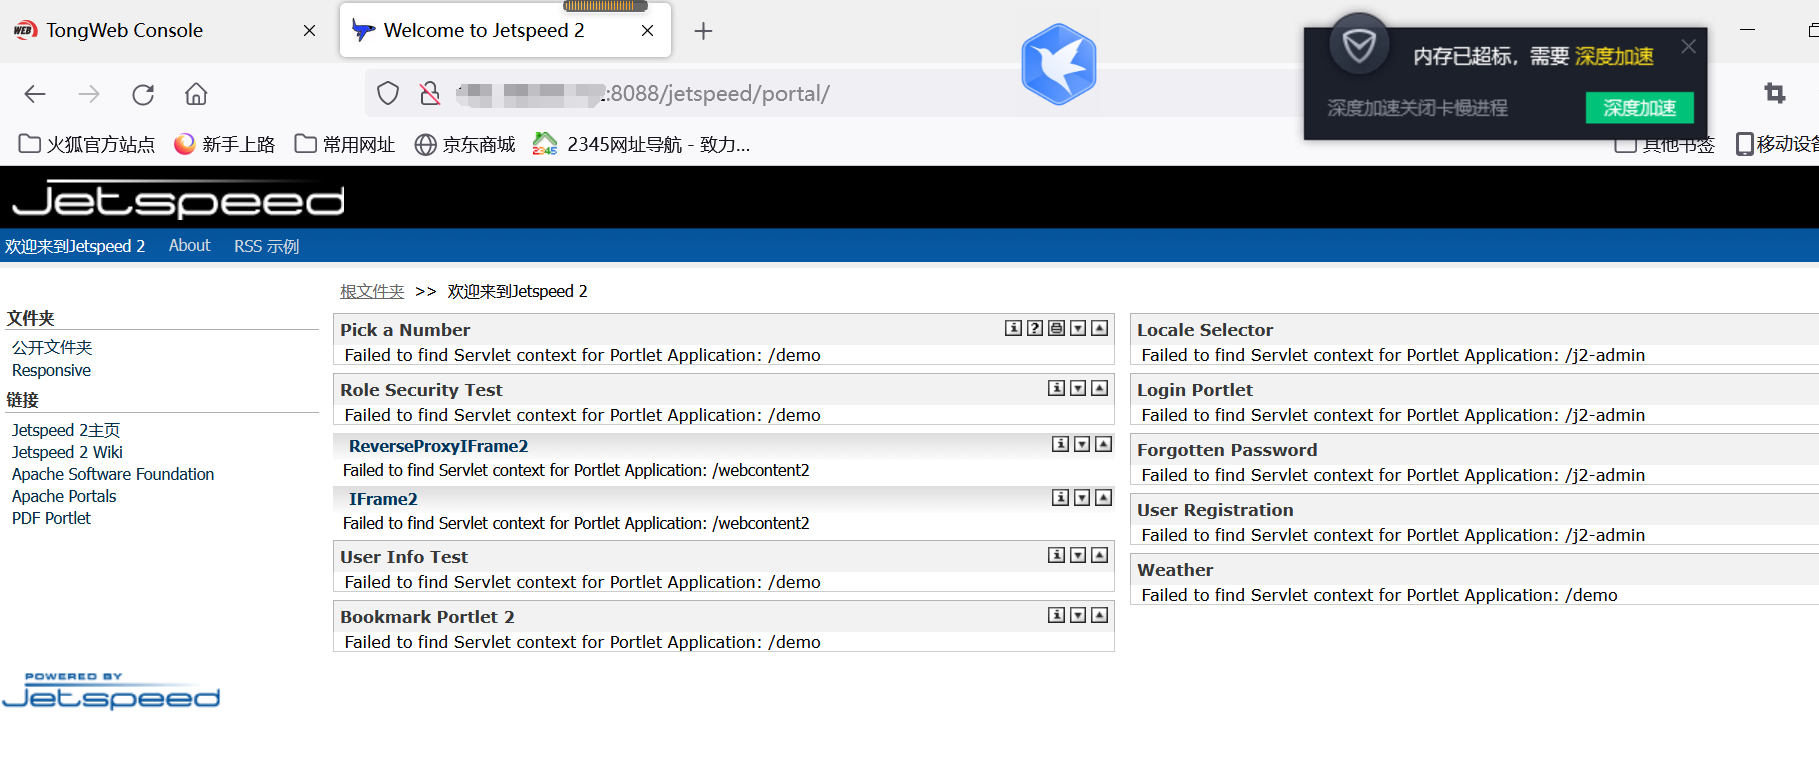1819x770 pixels.
Task: Open the 京东商城 bookmark
Action: point(465,144)
